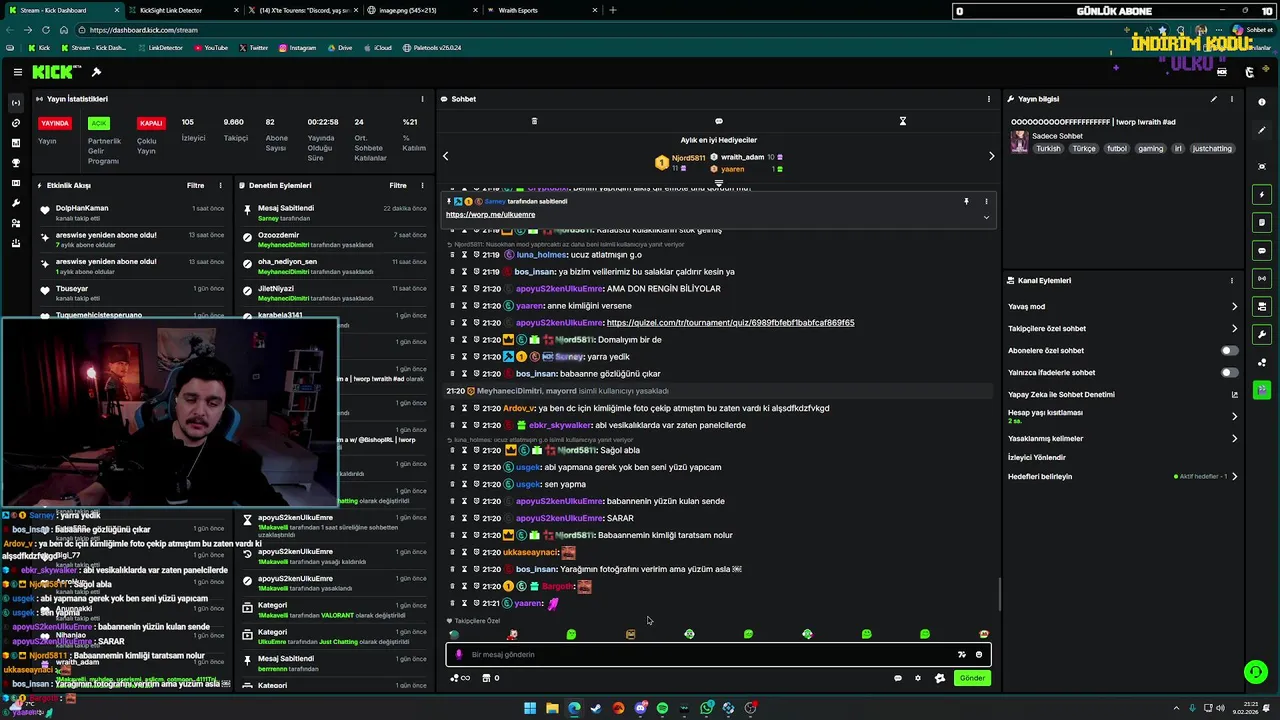Click the chat scrollbar
1280x720 pixels.
tap(1000, 596)
